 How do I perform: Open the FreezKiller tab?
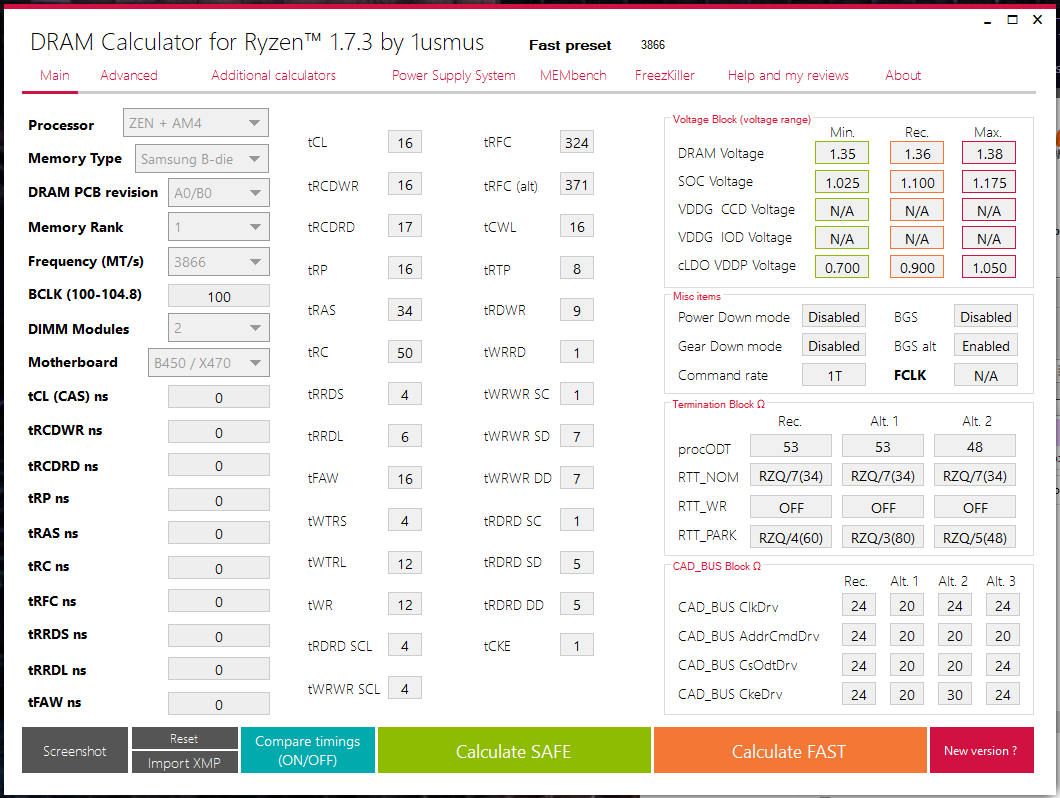(x=665, y=75)
